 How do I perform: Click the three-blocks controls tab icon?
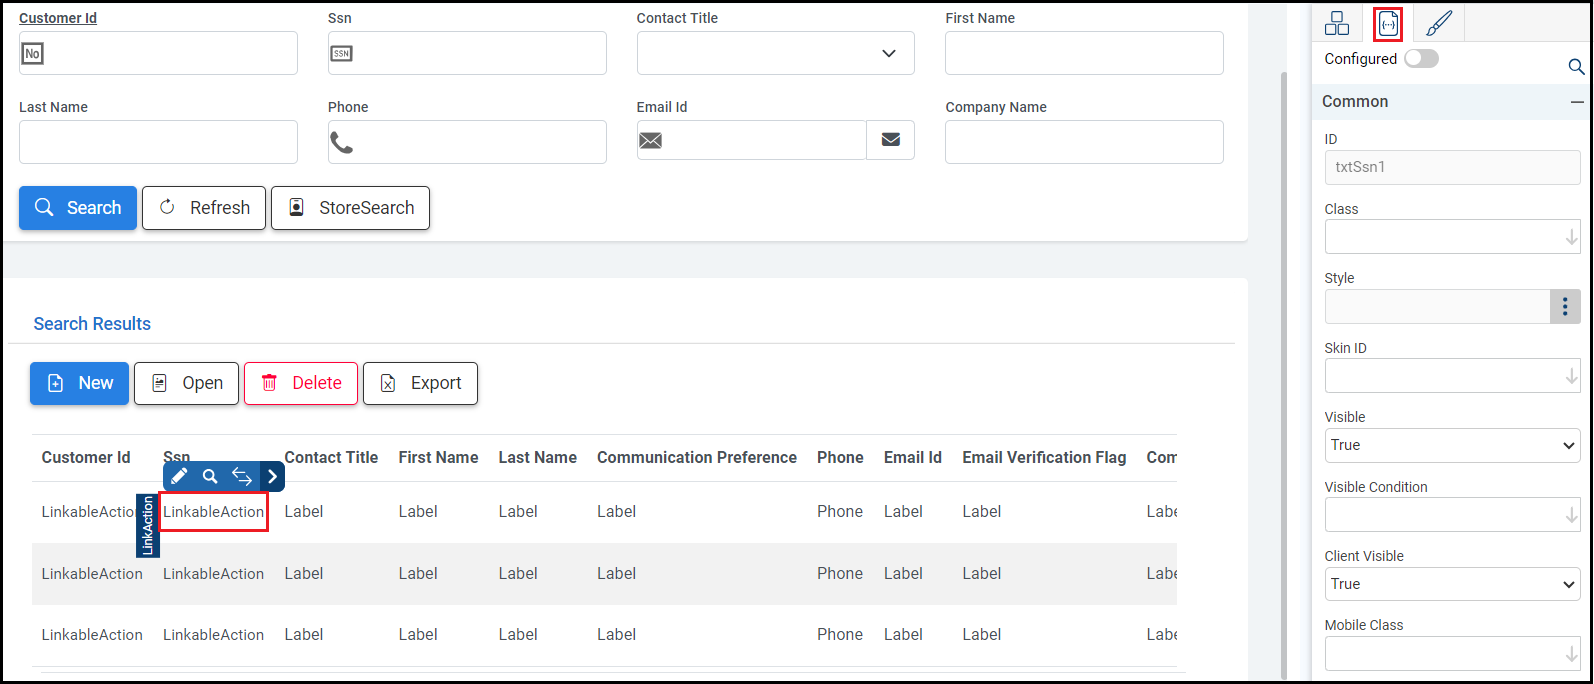[1337, 23]
